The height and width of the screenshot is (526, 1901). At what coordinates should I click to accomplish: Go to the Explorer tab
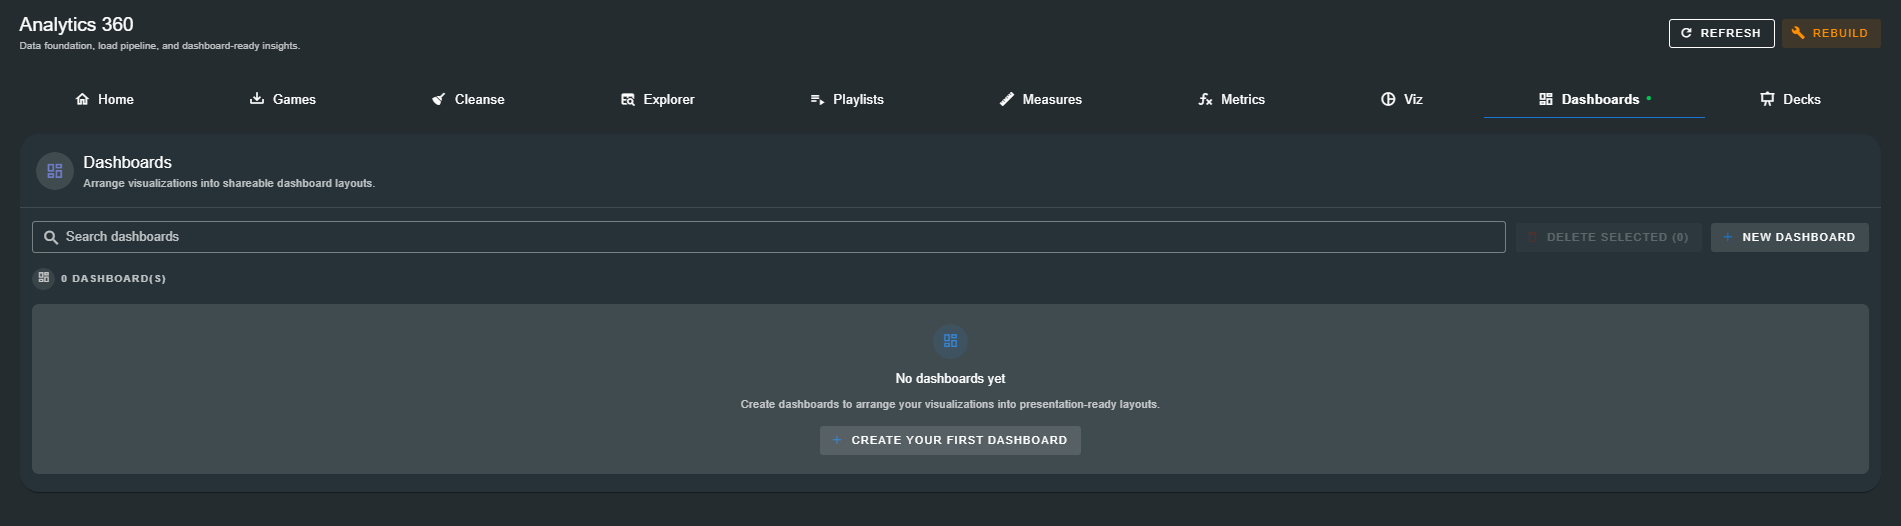click(x=657, y=99)
